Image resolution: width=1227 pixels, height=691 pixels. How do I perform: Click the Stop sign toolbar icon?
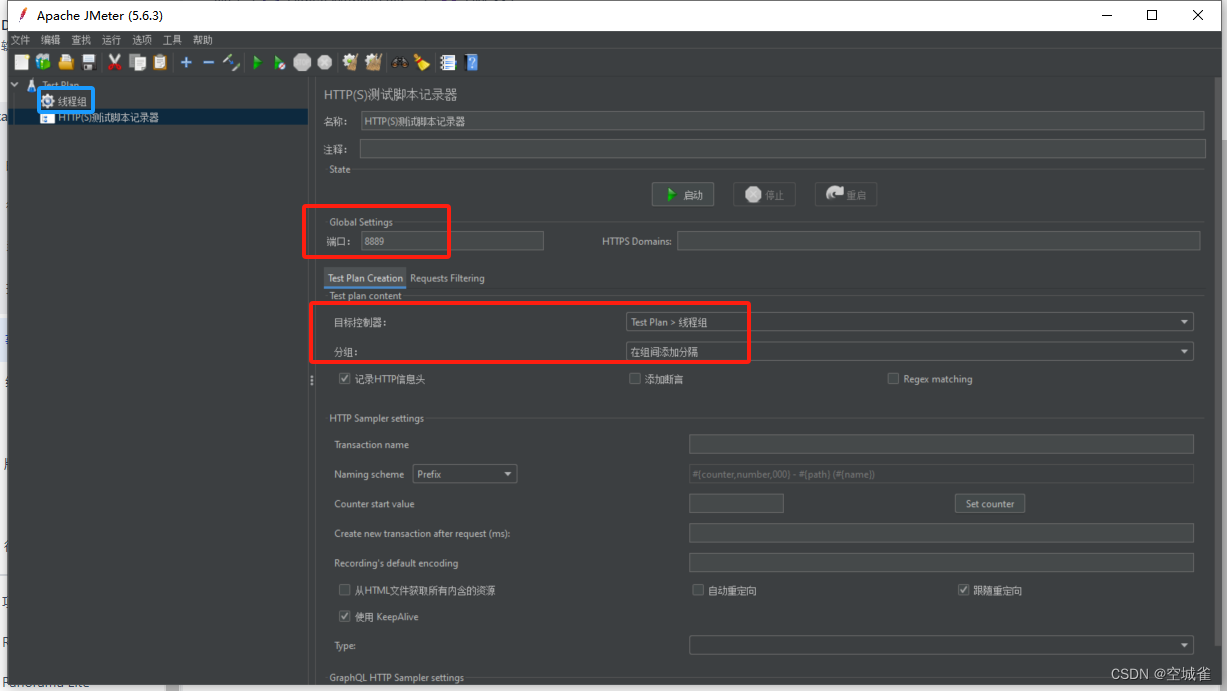click(x=302, y=62)
